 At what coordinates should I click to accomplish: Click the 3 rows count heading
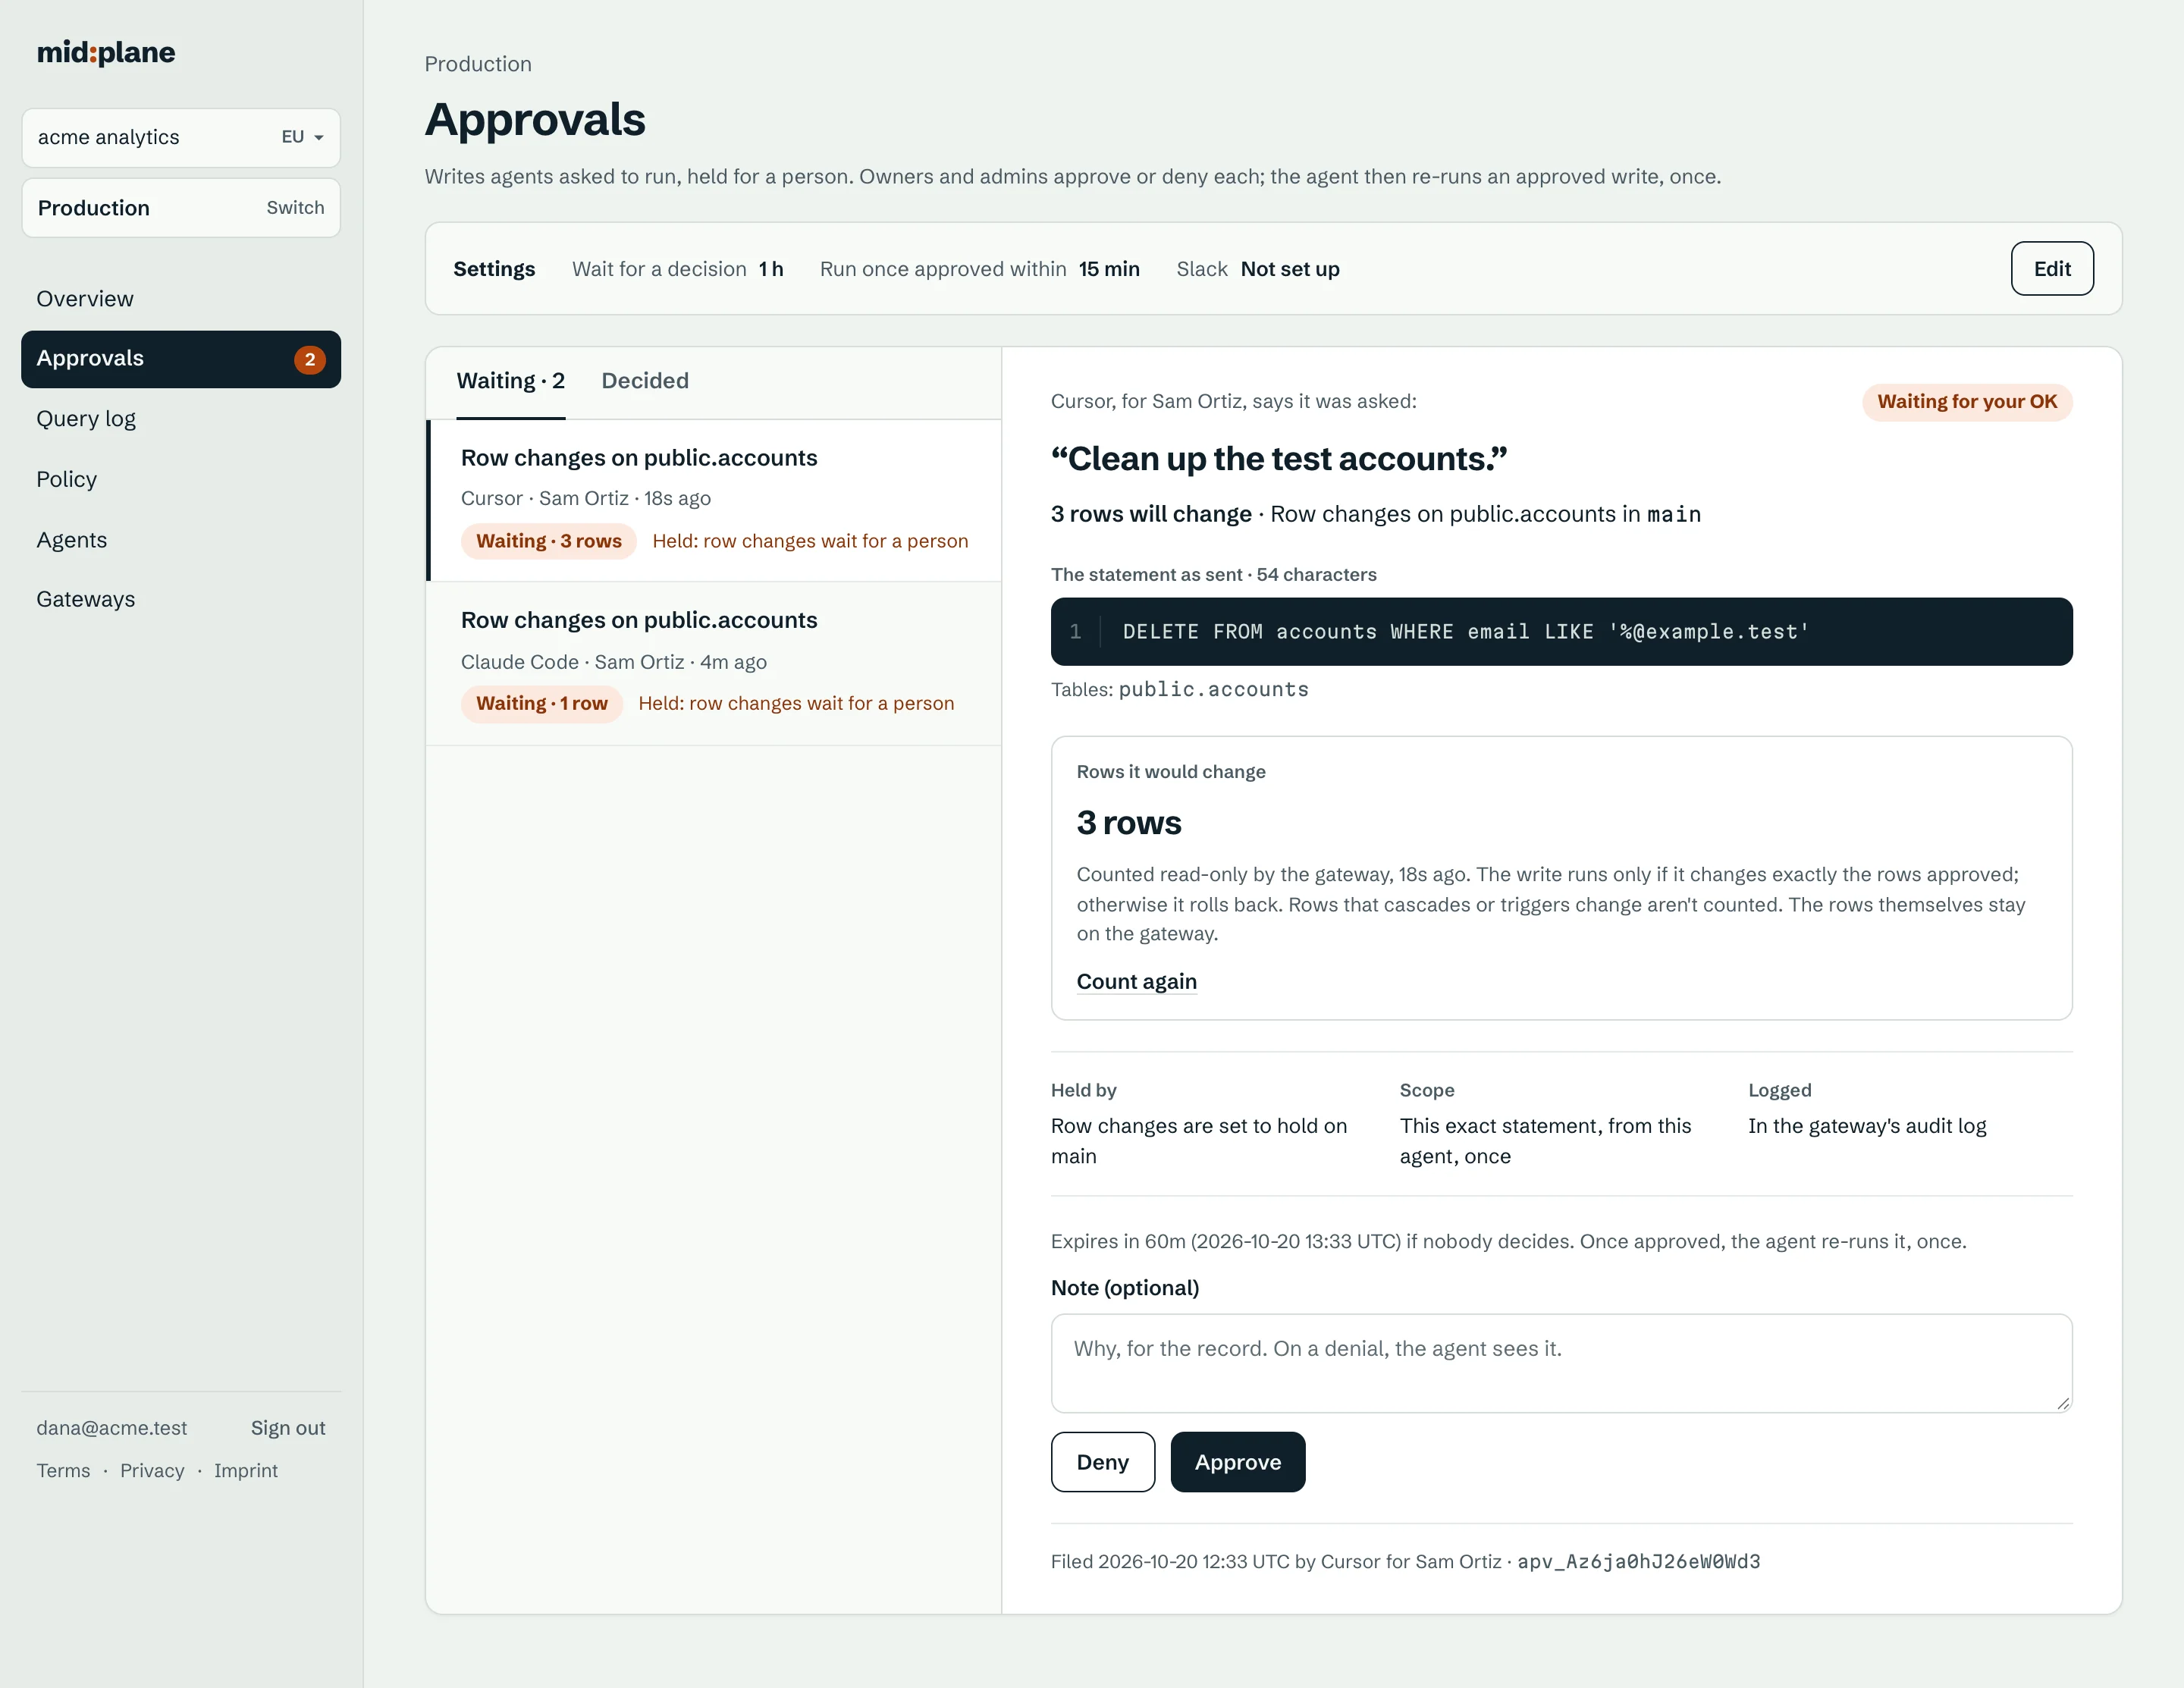[x=1129, y=822]
